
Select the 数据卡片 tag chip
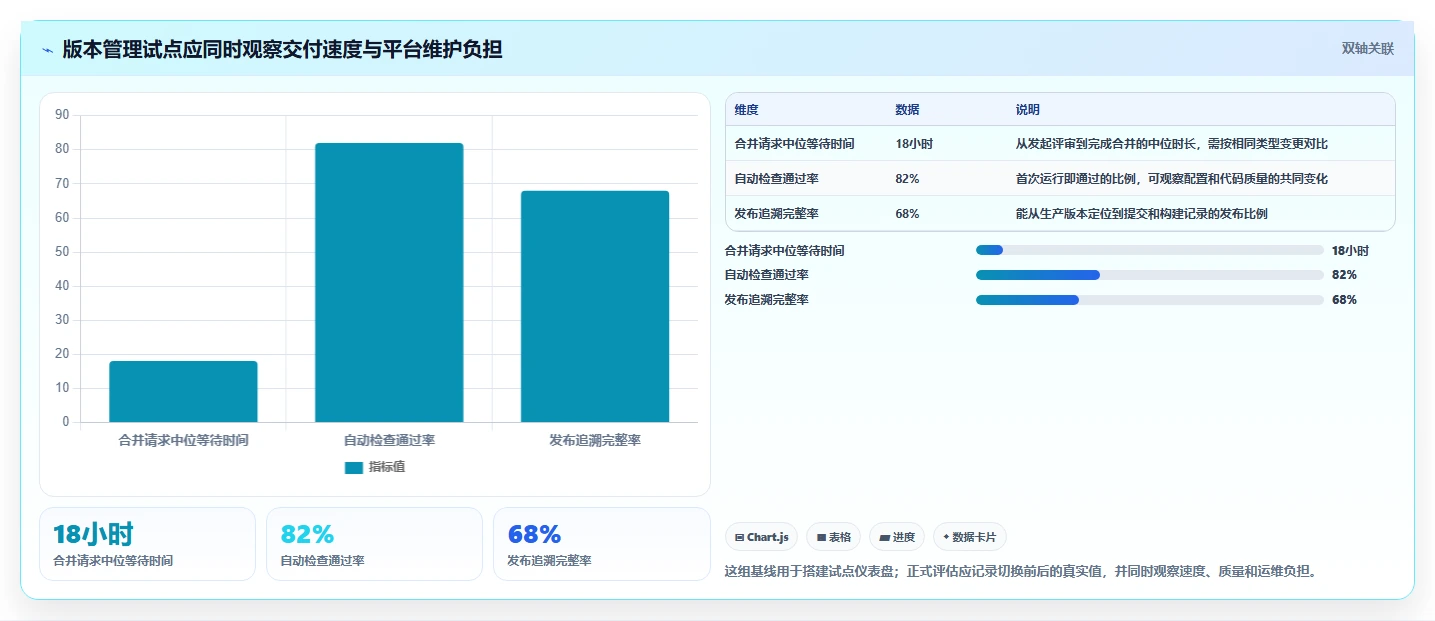(x=970, y=537)
